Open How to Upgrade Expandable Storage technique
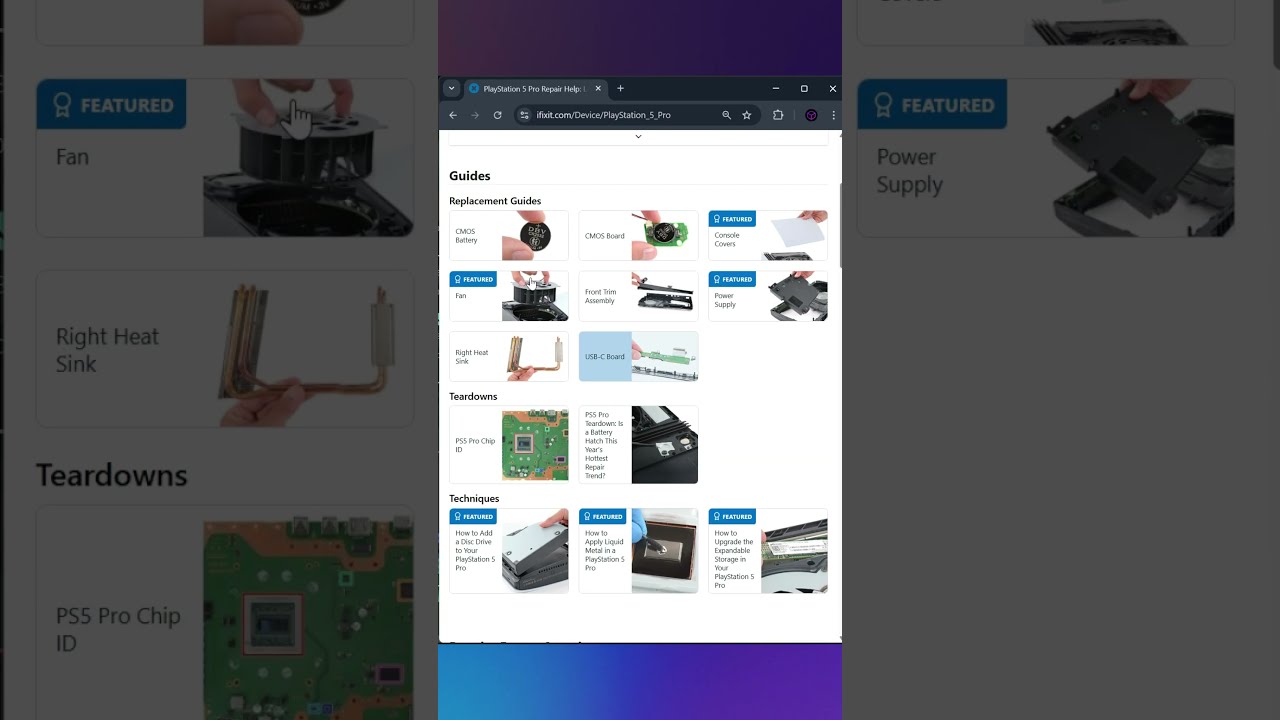1280x720 pixels. tap(768, 551)
